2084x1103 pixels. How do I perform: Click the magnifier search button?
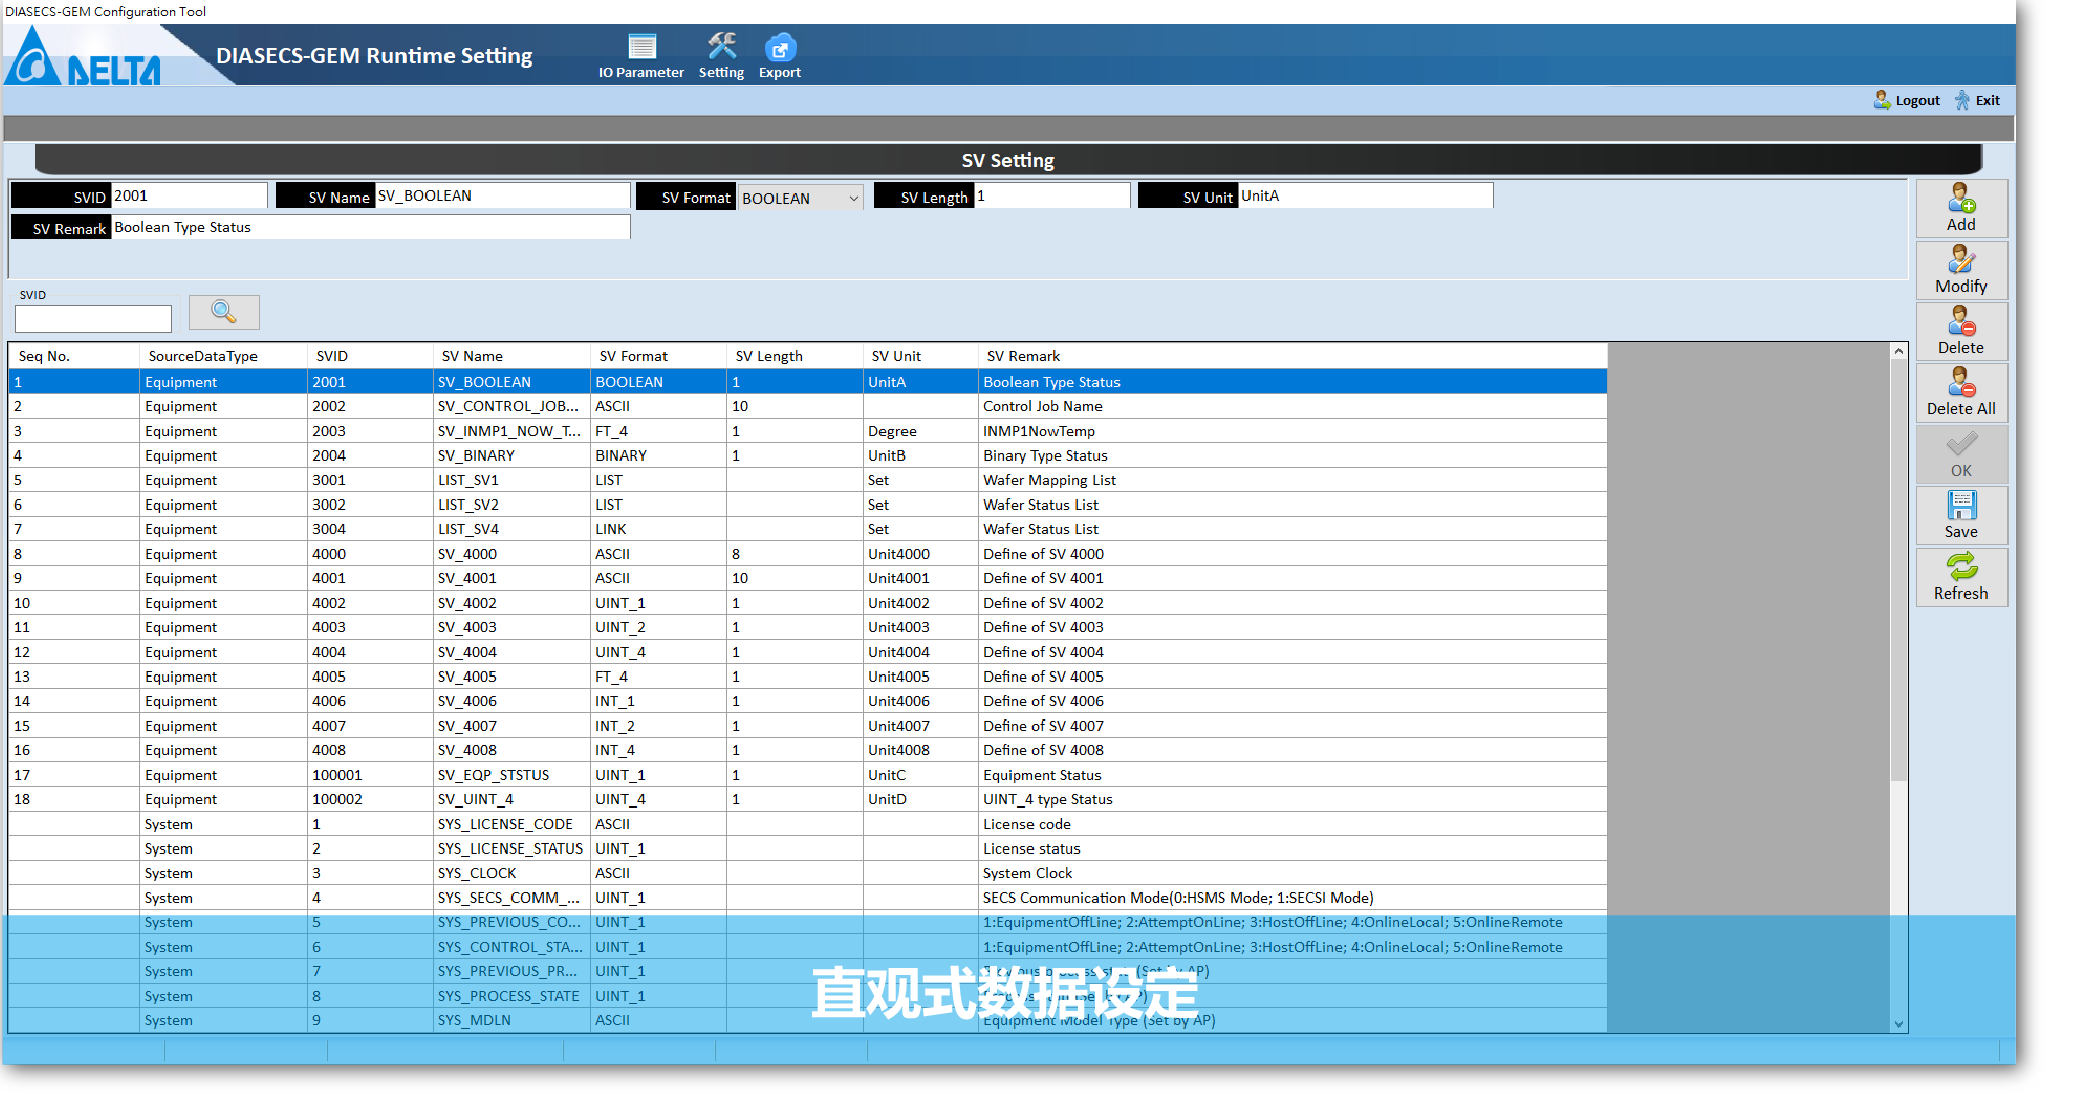point(224,312)
